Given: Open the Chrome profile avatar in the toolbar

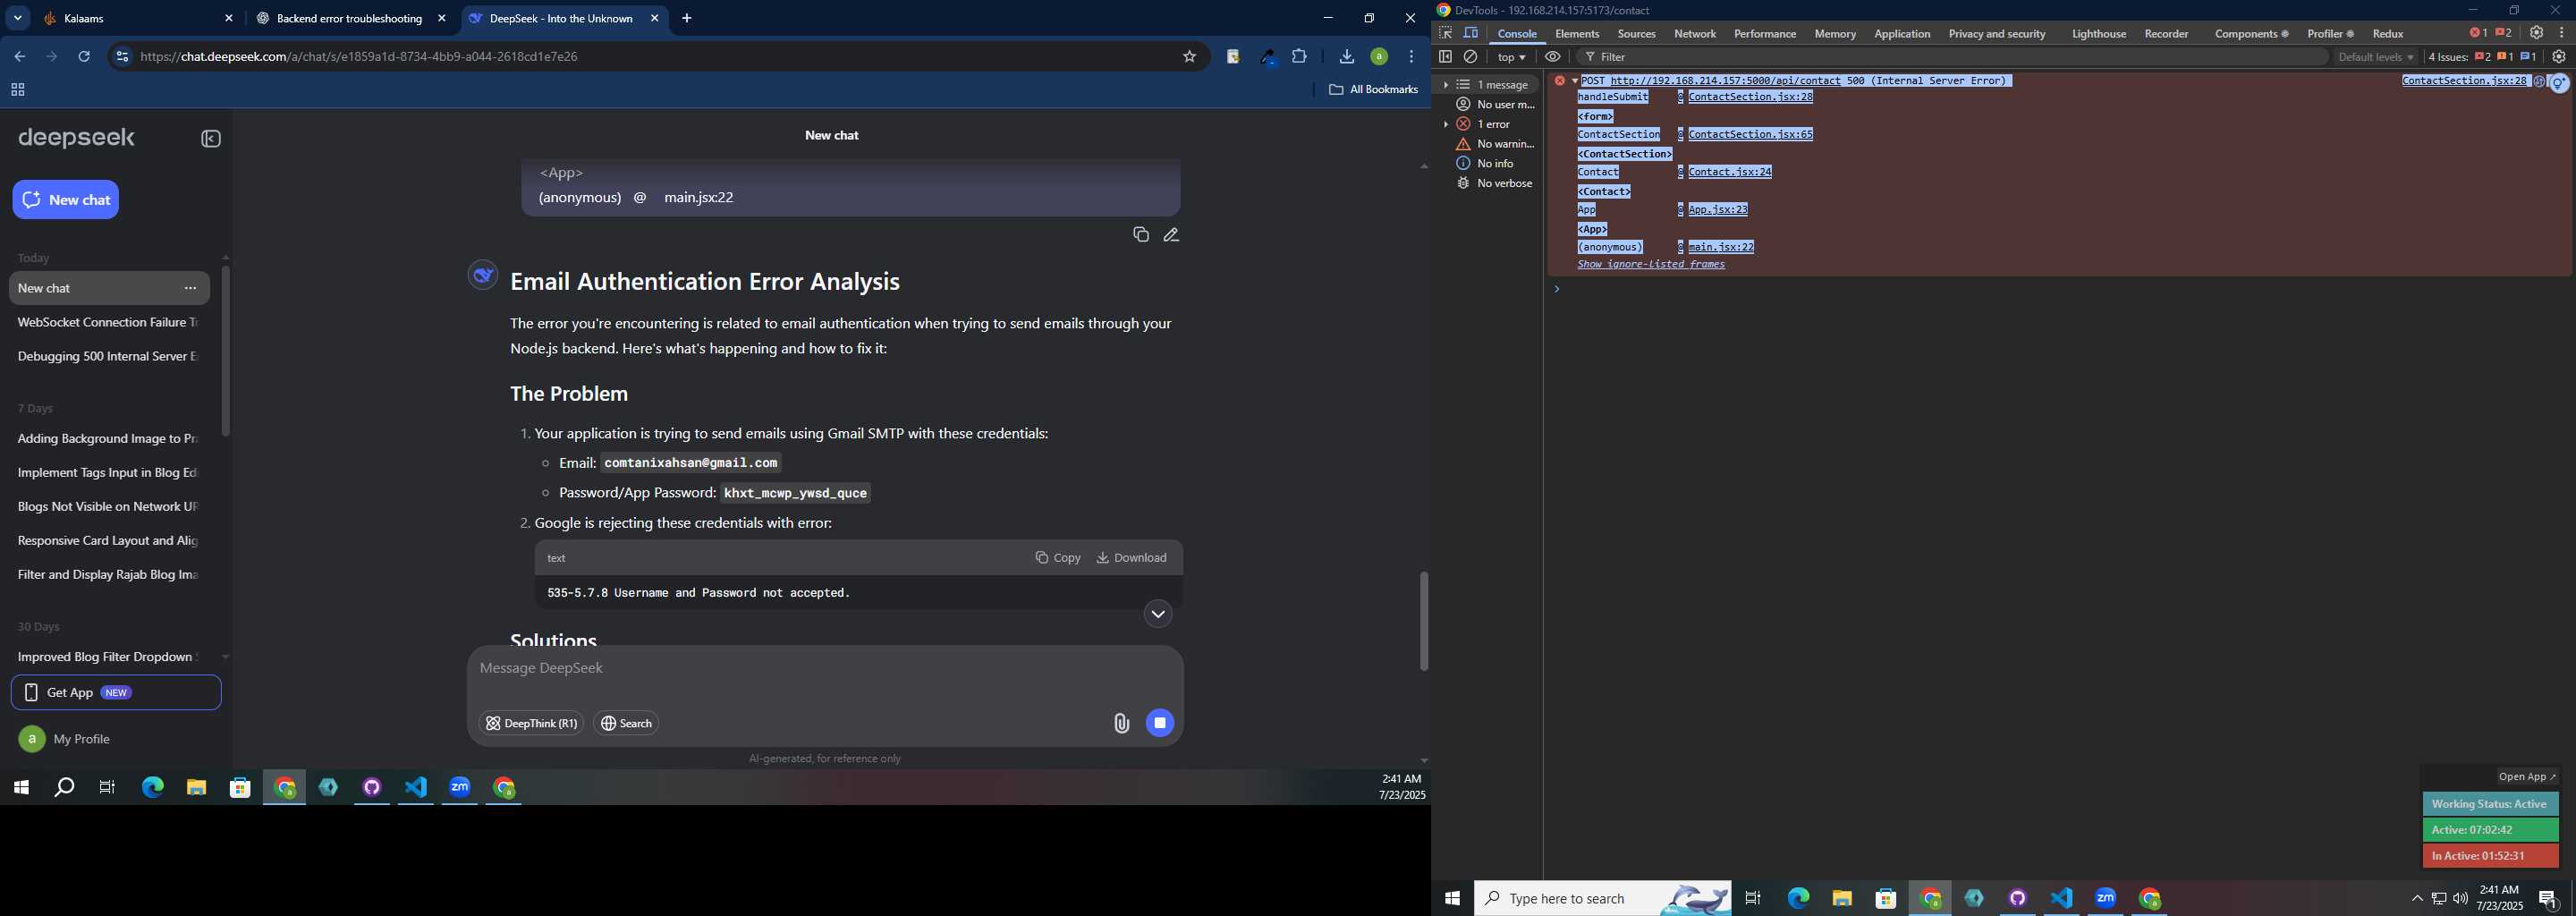Looking at the screenshot, I should (1379, 57).
